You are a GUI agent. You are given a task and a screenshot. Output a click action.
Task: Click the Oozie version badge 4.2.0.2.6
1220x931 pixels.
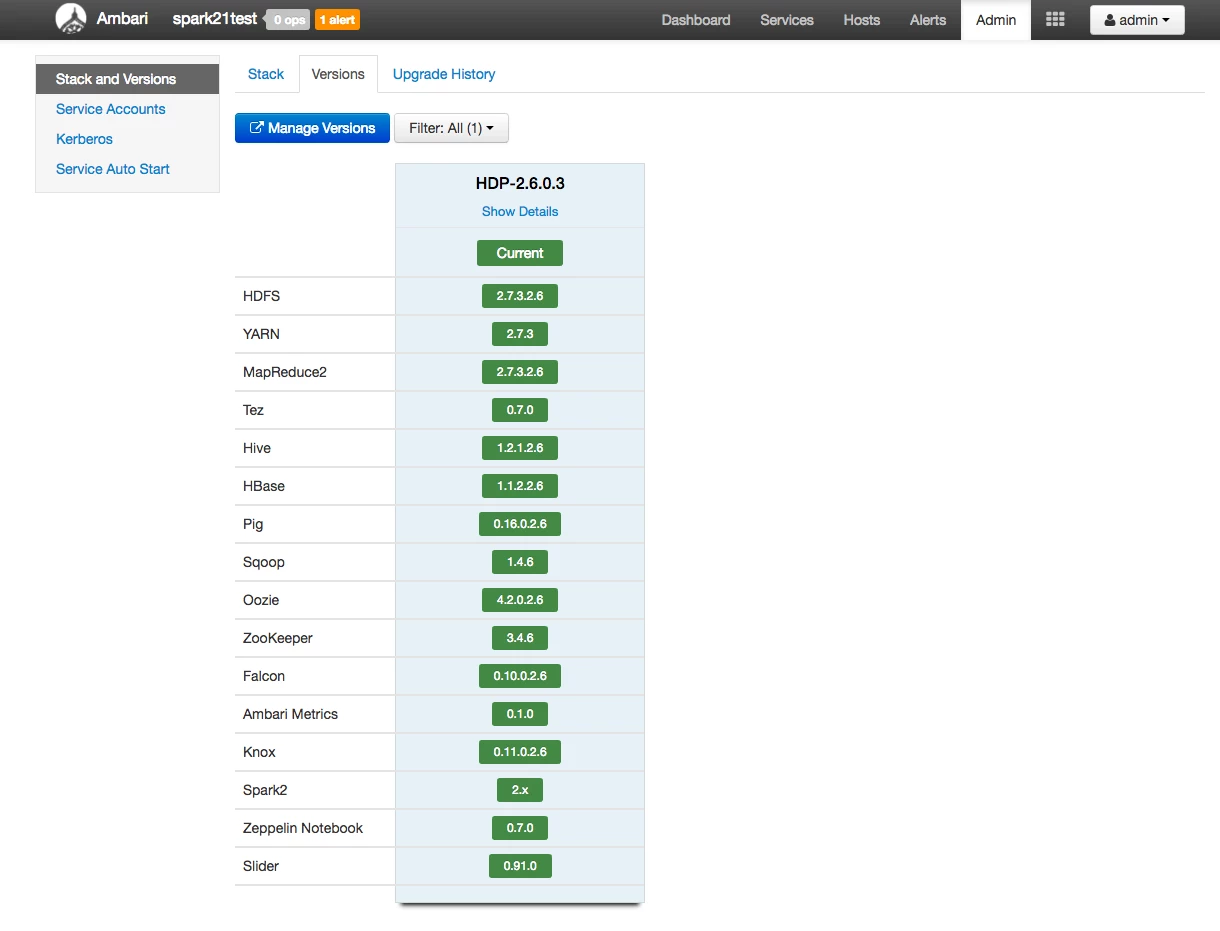coord(520,600)
